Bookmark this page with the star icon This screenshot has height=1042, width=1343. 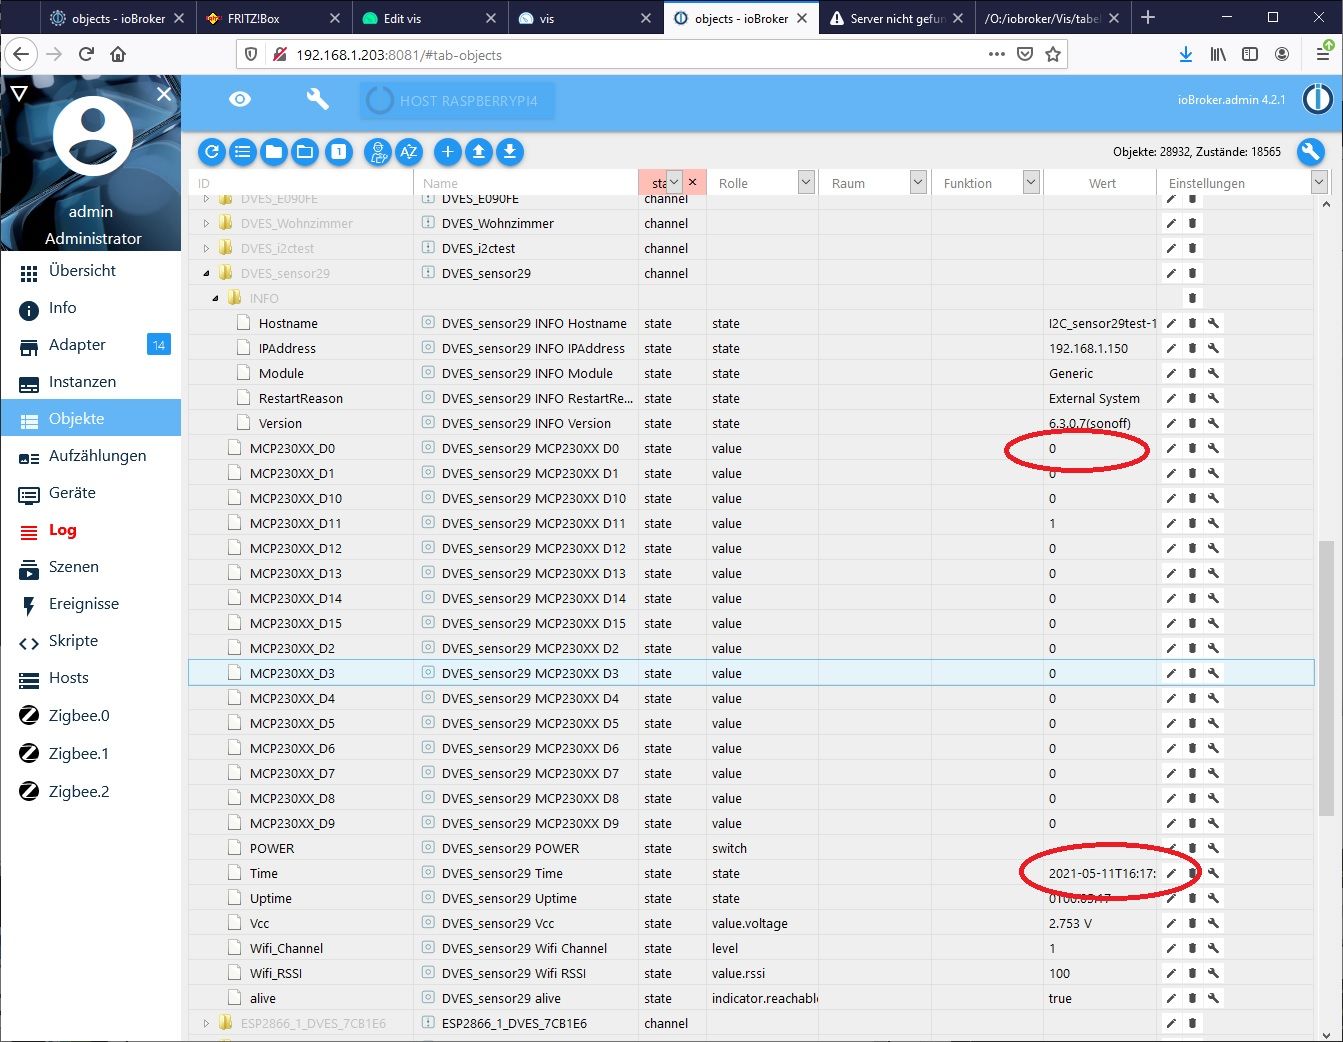point(1053,54)
